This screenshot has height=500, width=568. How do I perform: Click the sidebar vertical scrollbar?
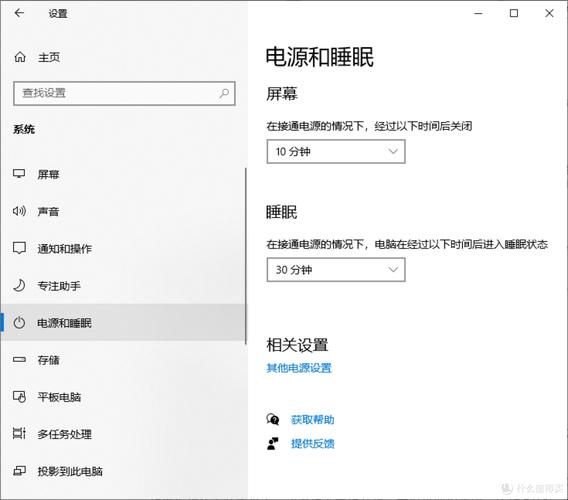(x=246, y=256)
